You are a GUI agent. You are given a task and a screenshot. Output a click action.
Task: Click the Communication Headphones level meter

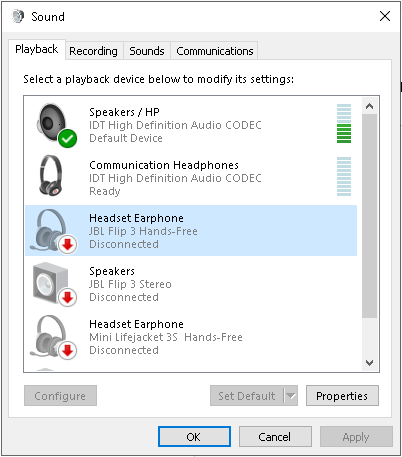point(344,176)
